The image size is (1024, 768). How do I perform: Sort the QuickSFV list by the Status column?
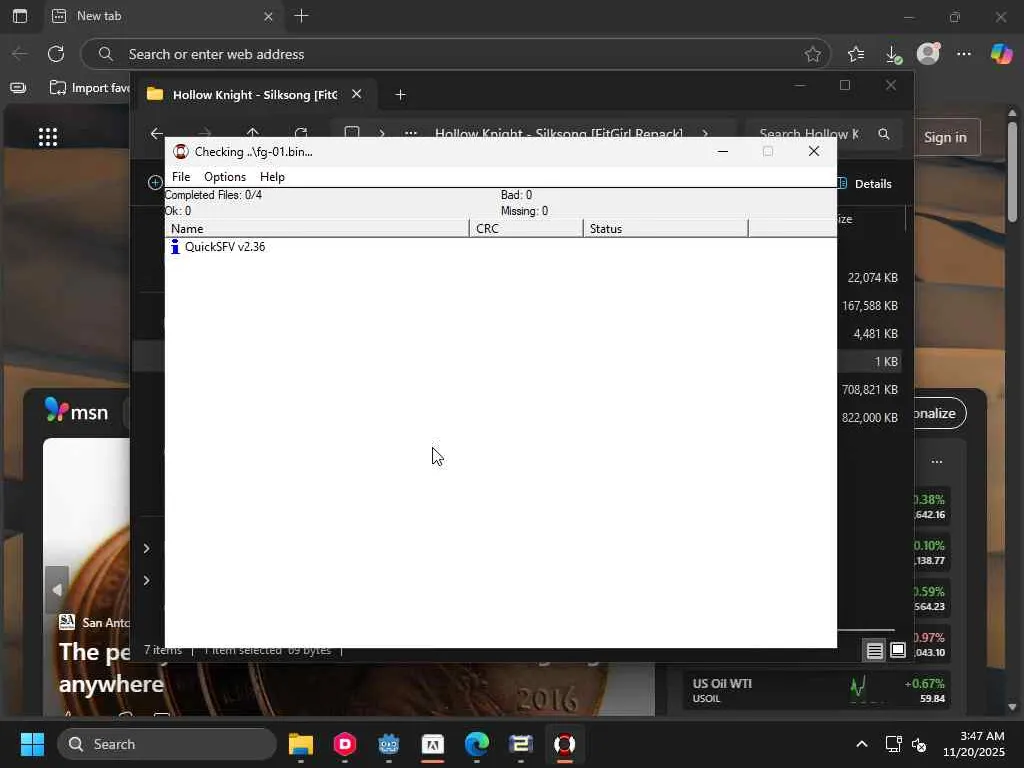tap(665, 229)
